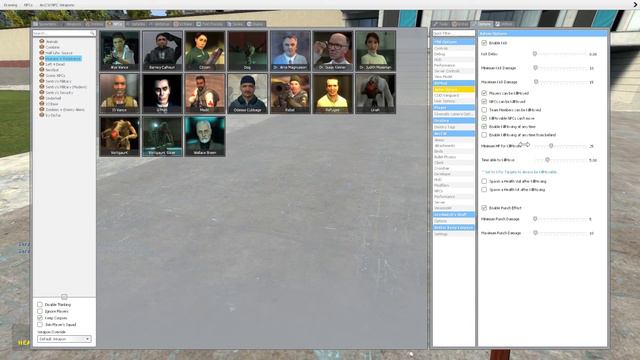Uncheck Keep Corpses checkbox
This screenshot has width=640, height=360.
coord(40,318)
